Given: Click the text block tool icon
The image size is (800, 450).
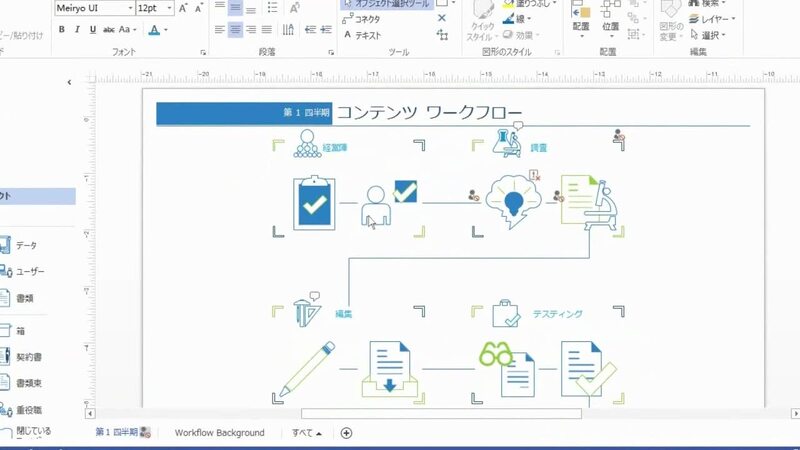Looking at the screenshot, I should click(442, 35).
